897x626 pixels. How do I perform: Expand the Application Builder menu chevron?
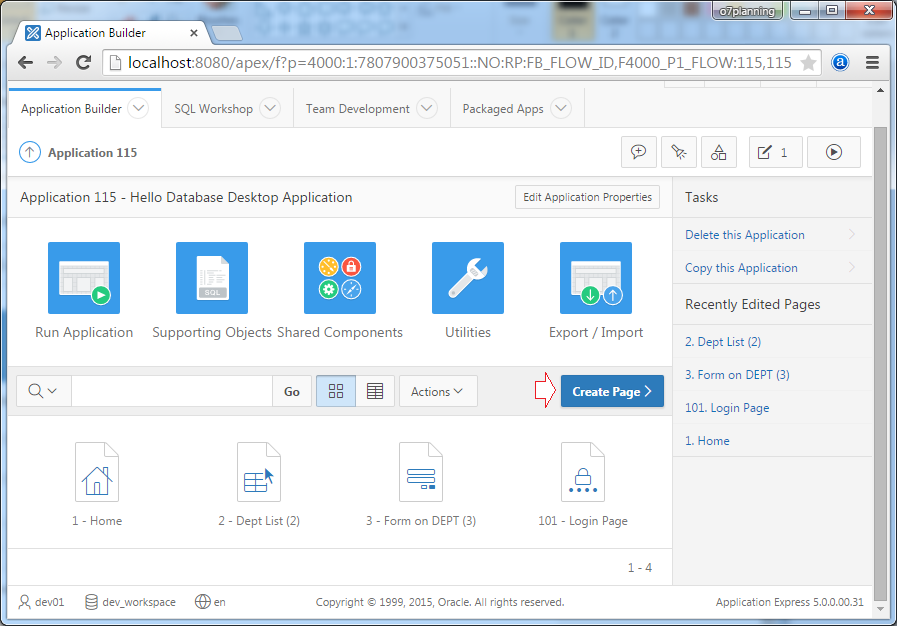(138, 108)
